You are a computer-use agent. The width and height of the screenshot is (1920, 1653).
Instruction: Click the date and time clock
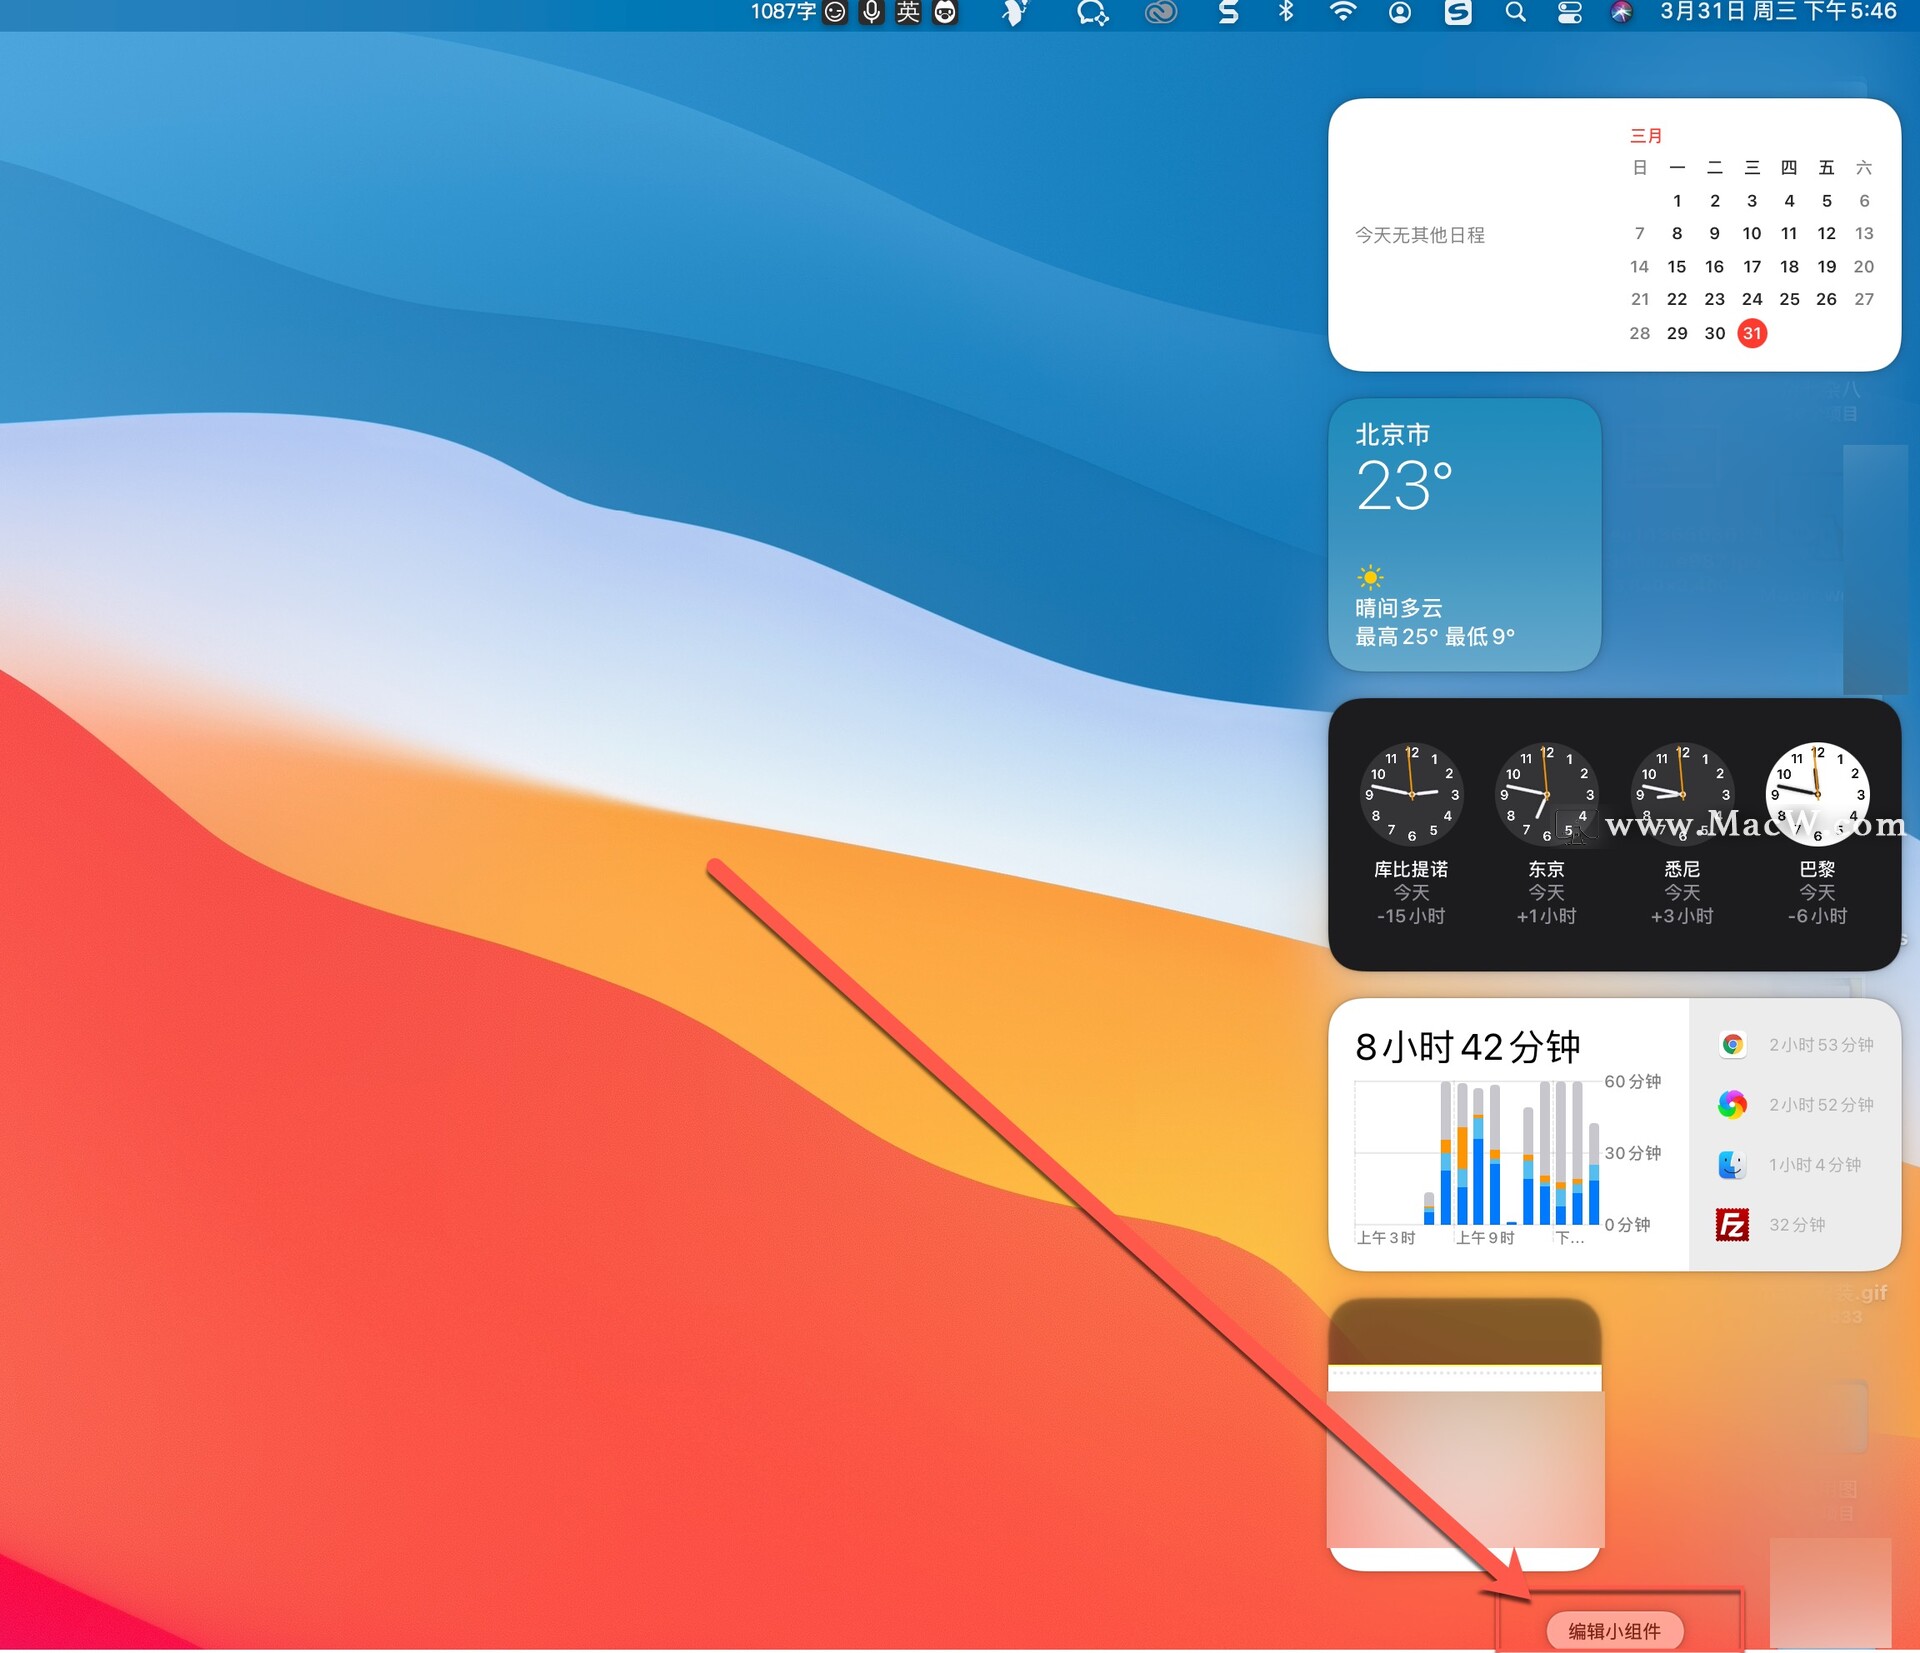[x=1778, y=12]
